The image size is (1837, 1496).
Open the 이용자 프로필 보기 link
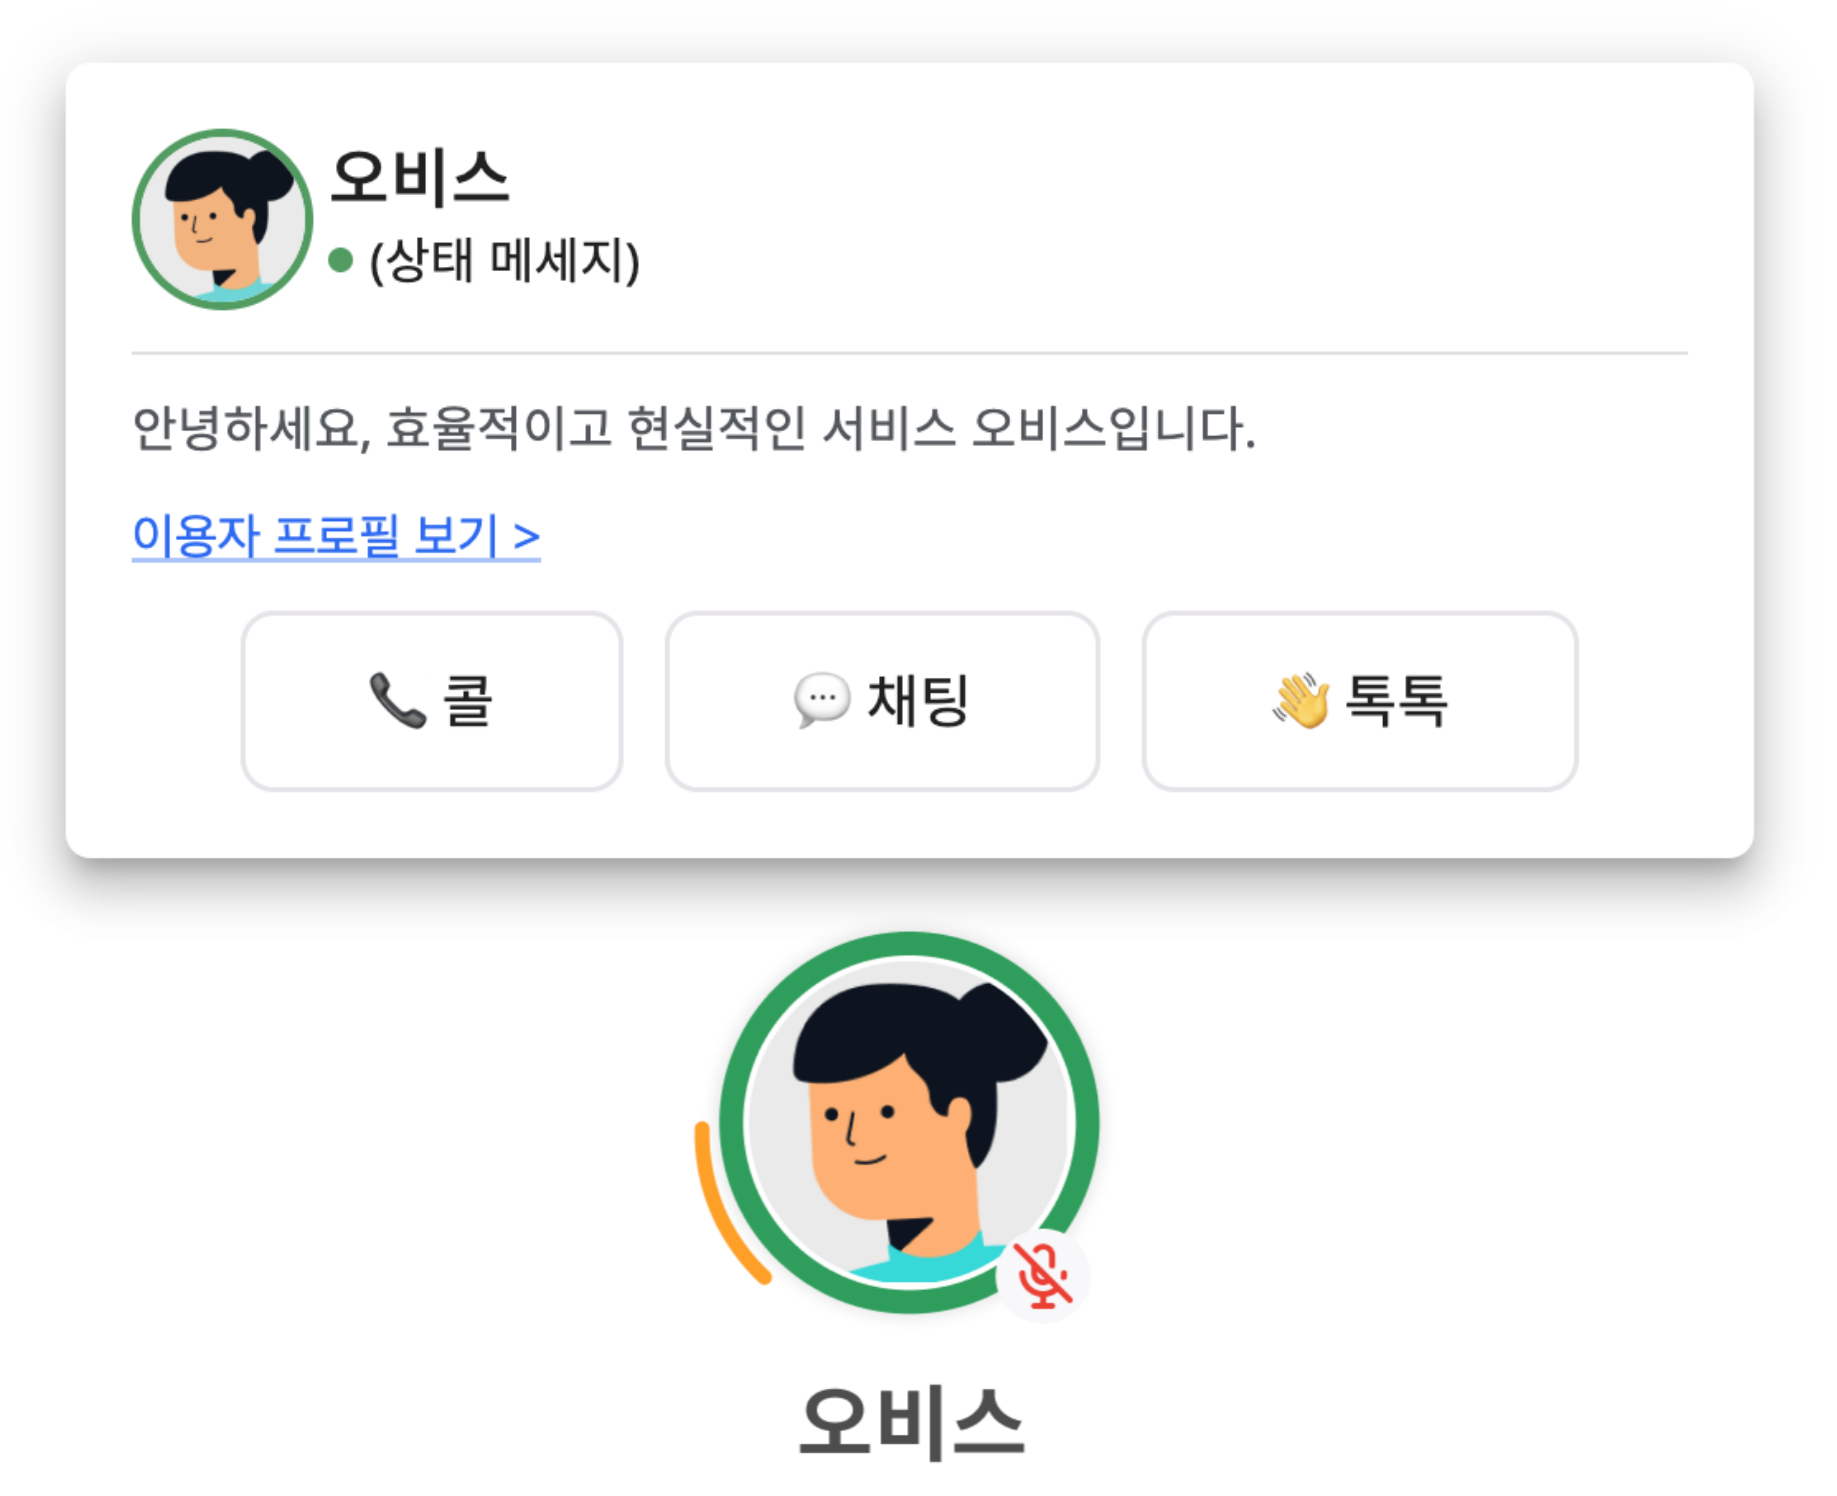tap(337, 538)
